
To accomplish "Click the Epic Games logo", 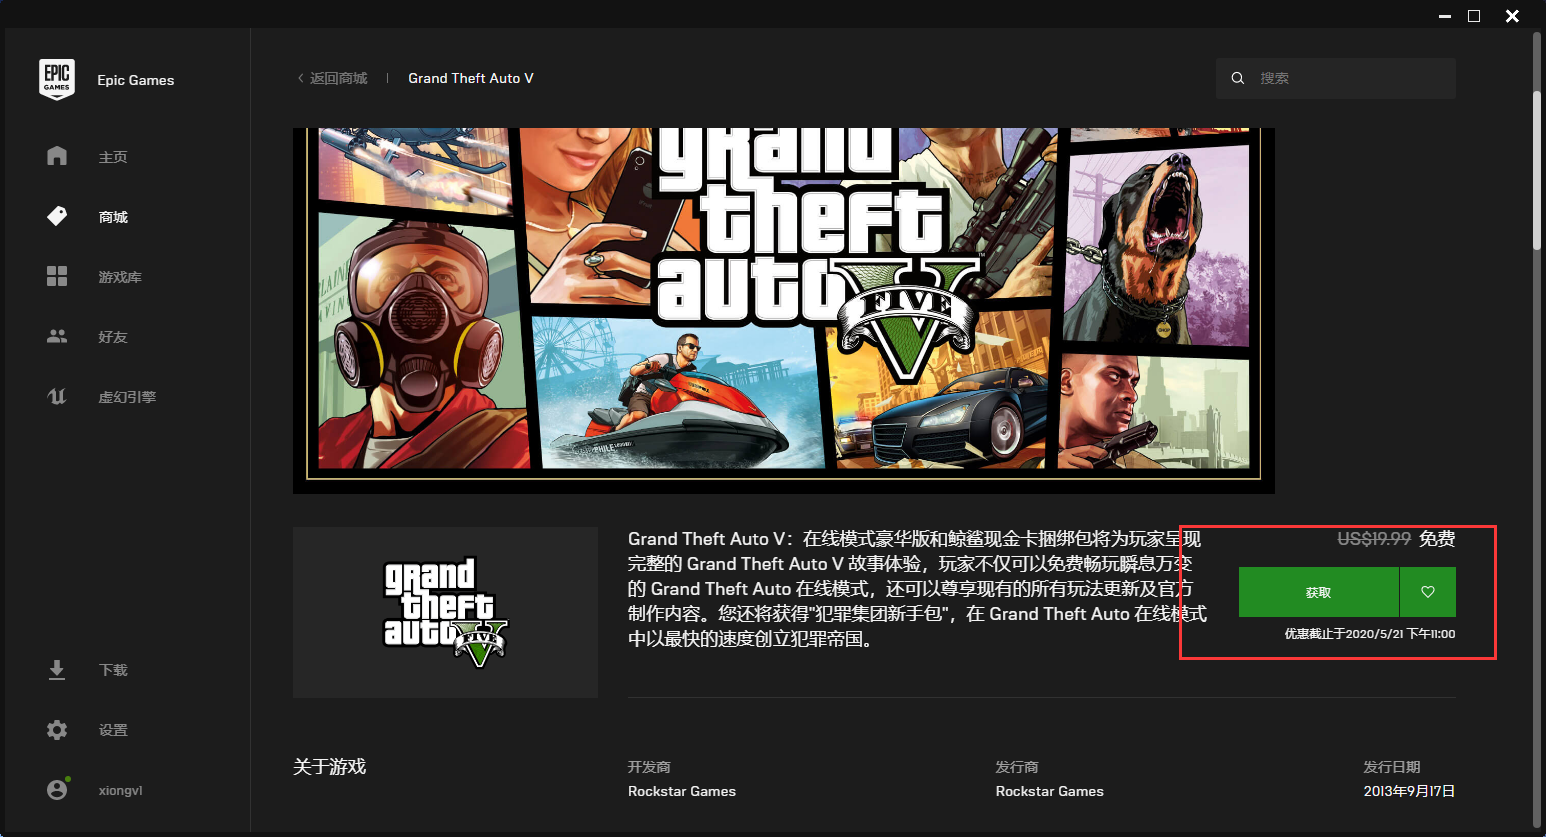I will tap(57, 79).
